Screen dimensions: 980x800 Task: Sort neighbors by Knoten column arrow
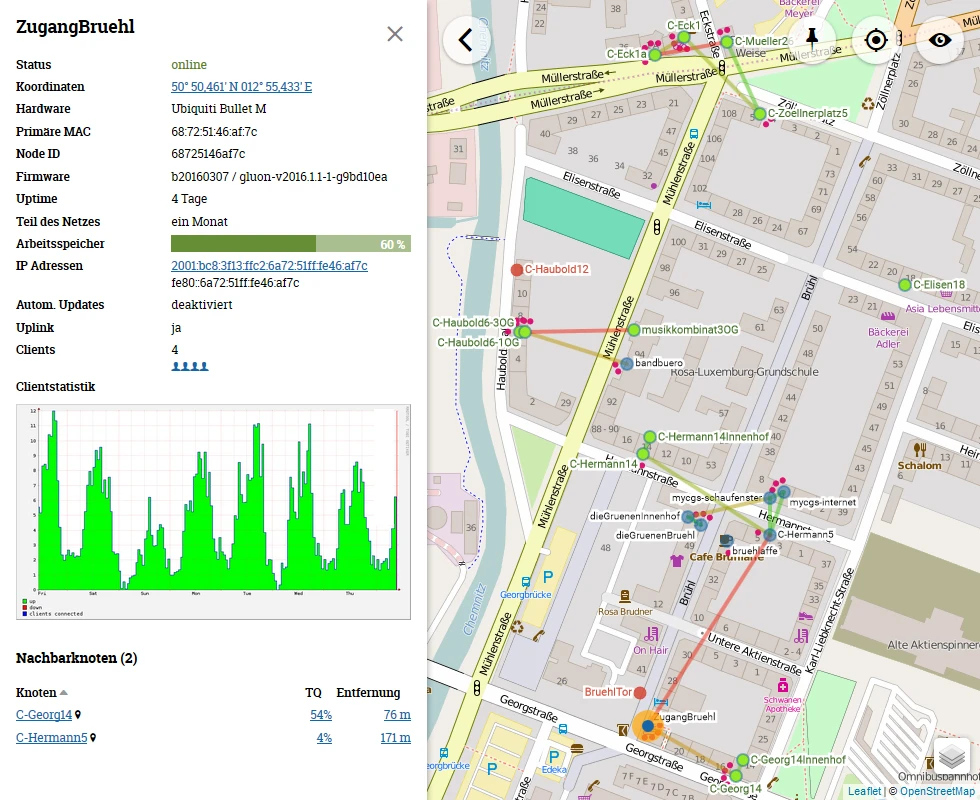pyautogui.click(x=63, y=692)
